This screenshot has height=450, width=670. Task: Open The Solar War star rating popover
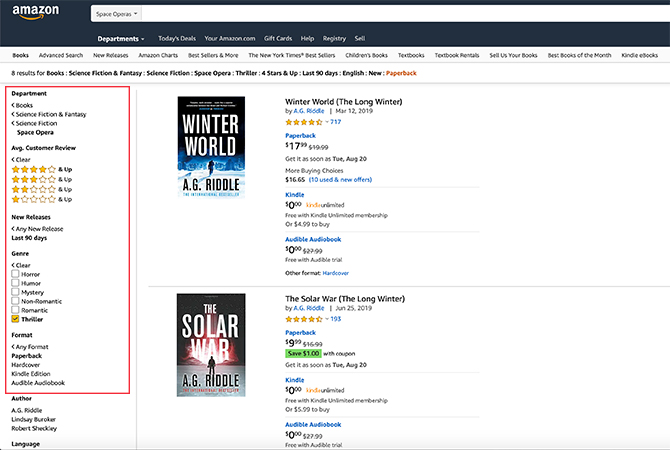click(x=306, y=319)
